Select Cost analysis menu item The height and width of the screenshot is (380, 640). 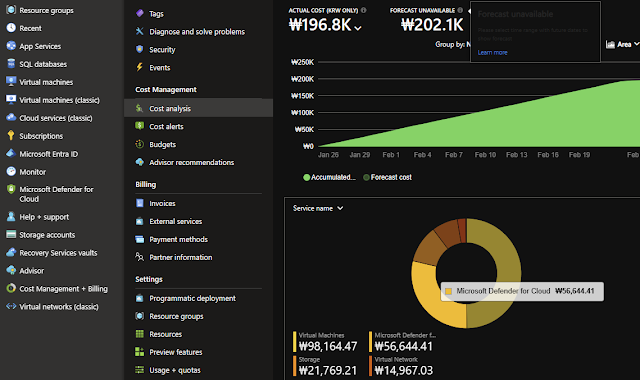point(198,108)
